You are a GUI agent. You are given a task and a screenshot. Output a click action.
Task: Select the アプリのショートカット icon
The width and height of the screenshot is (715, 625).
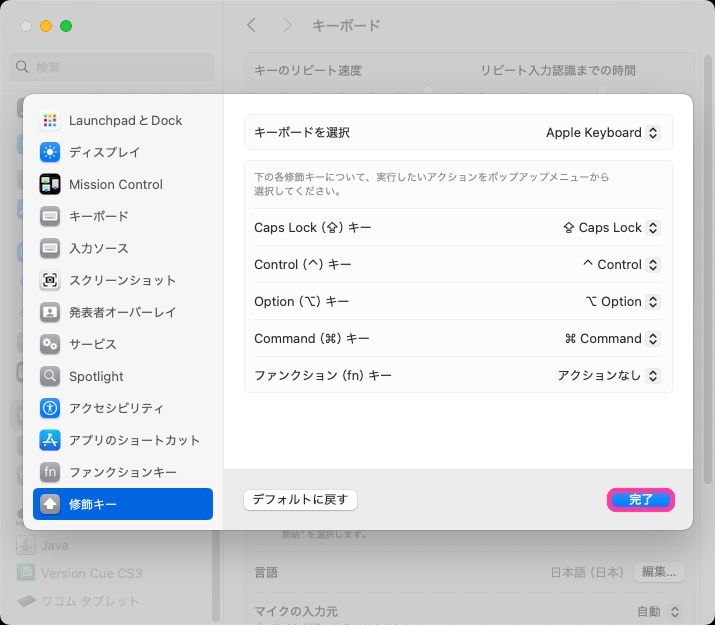pyautogui.click(x=50, y=441)
